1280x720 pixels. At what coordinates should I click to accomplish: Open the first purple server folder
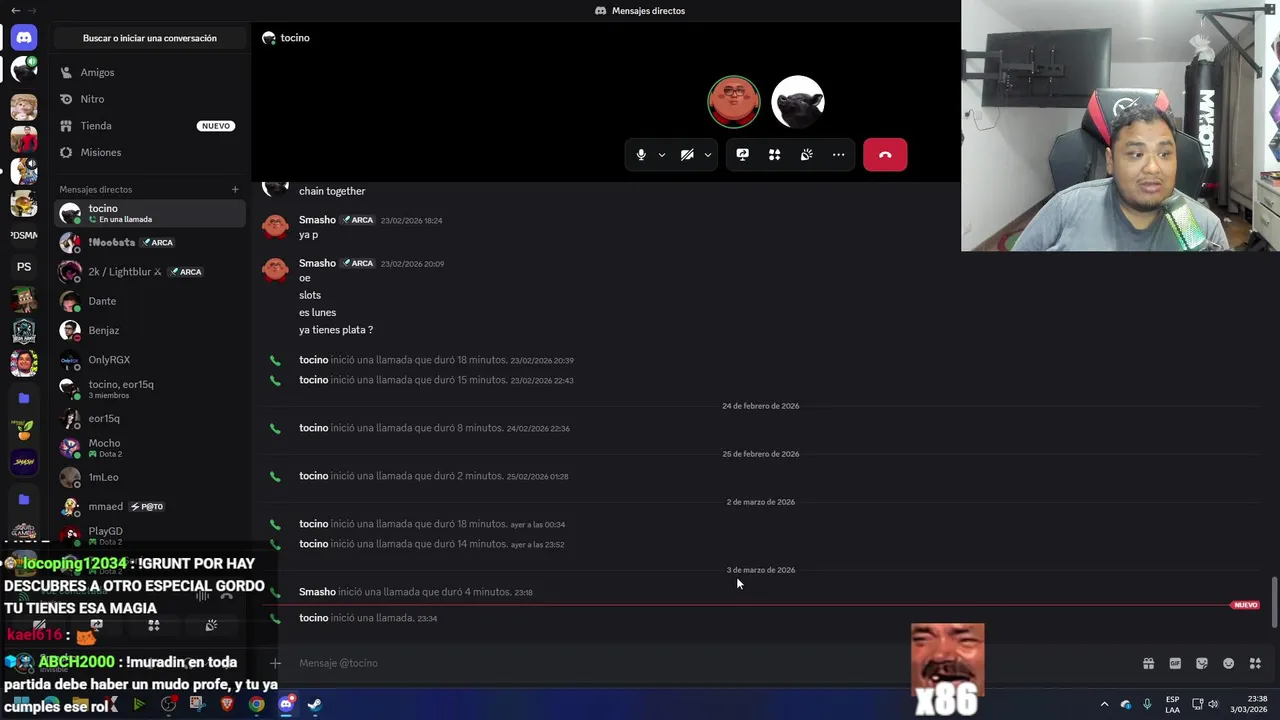click(24, 398)
